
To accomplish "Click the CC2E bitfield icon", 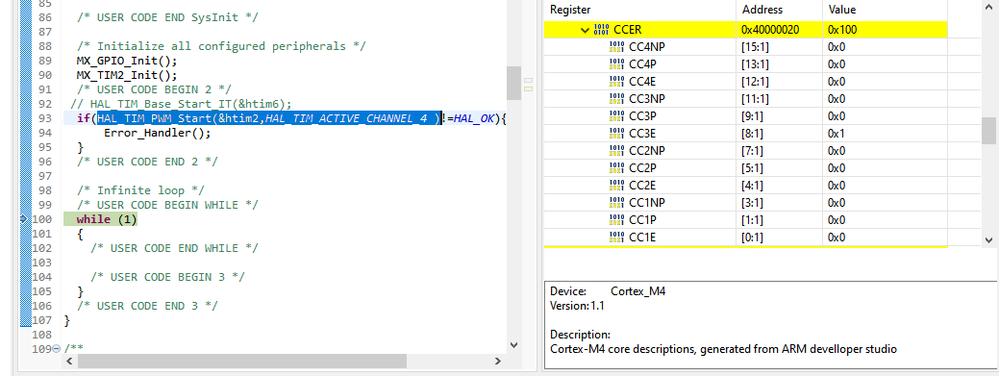I will click(x=617, y=185).
